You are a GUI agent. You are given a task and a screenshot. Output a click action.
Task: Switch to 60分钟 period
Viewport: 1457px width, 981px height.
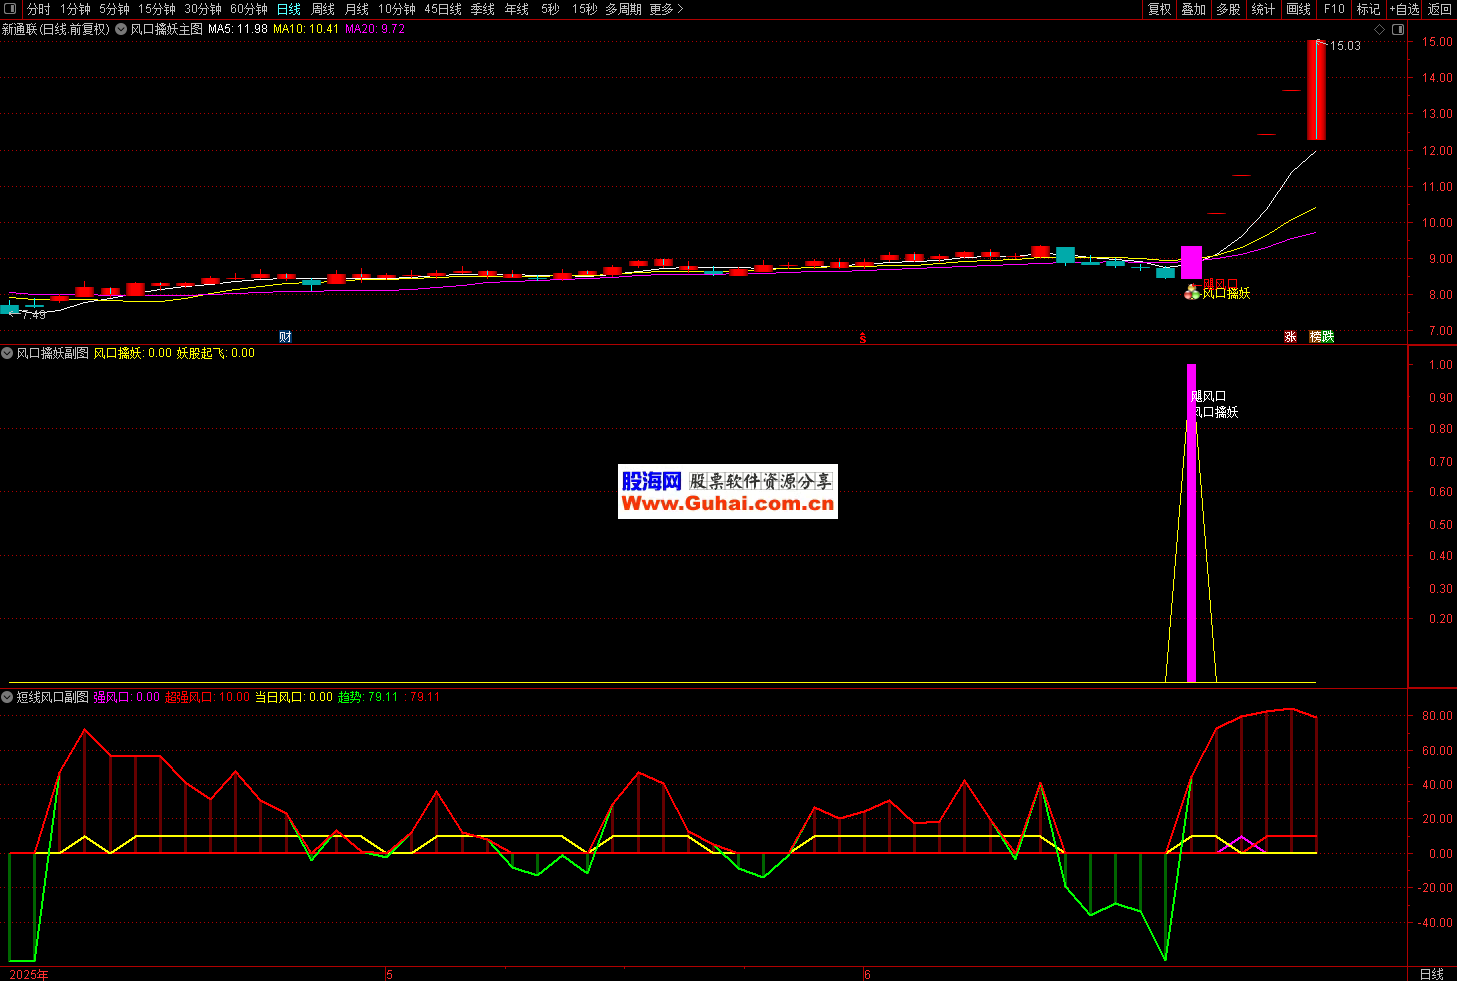[x=249, y=9]
